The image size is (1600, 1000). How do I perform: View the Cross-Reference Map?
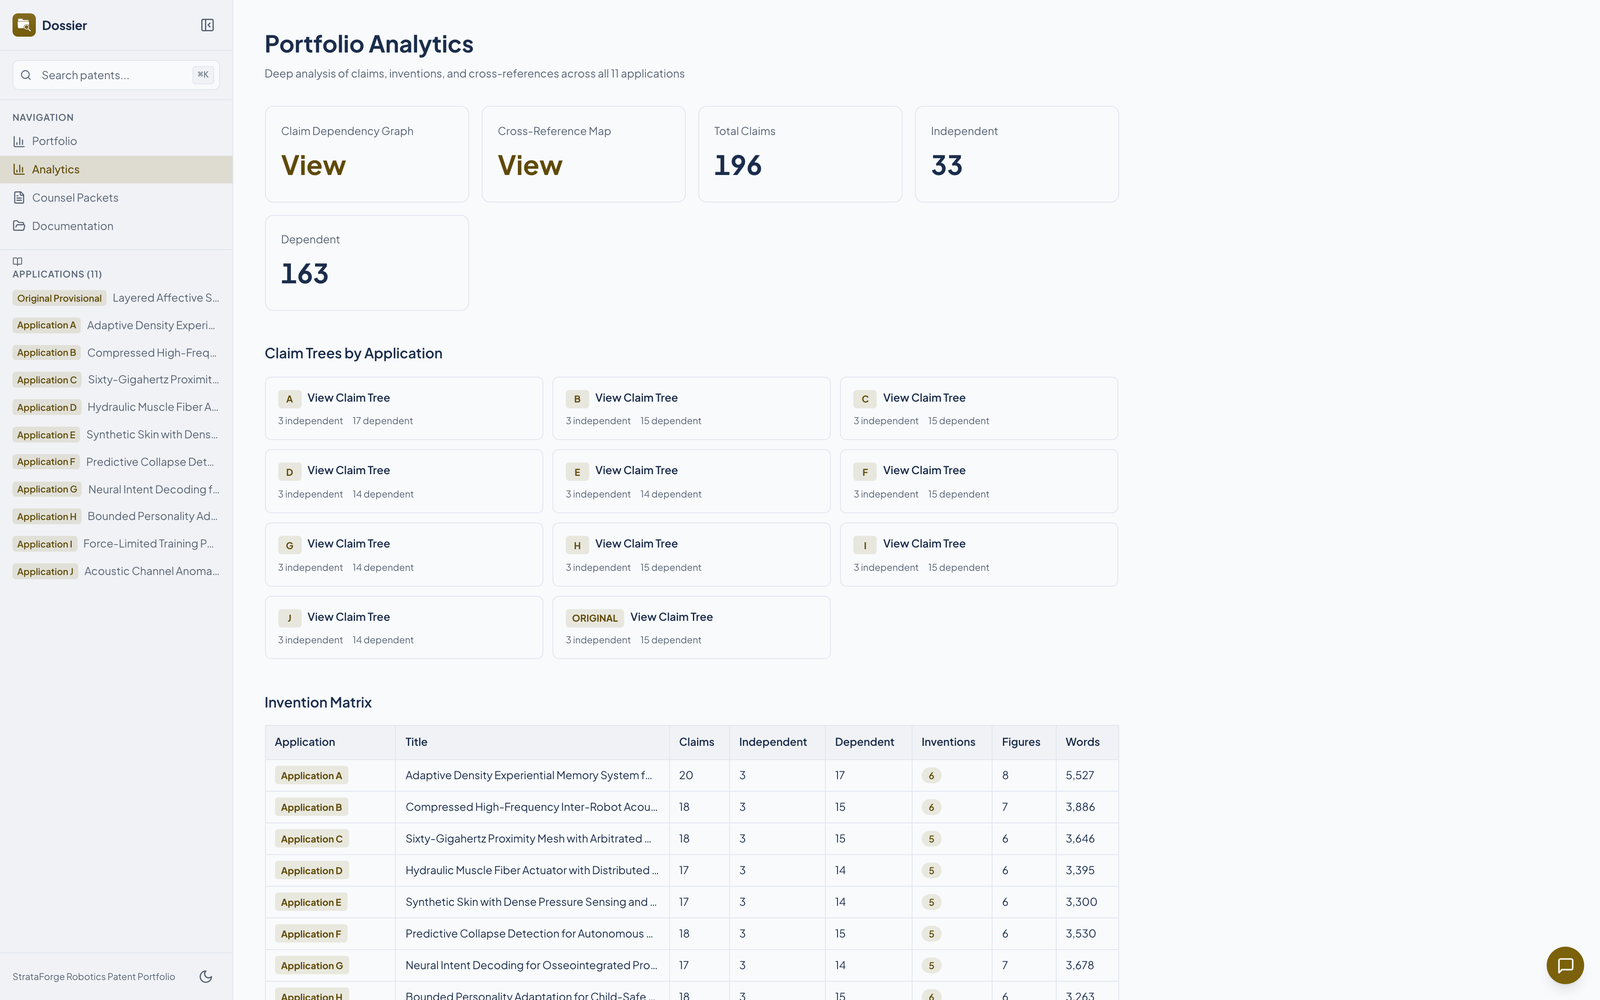tap(584, 154)
